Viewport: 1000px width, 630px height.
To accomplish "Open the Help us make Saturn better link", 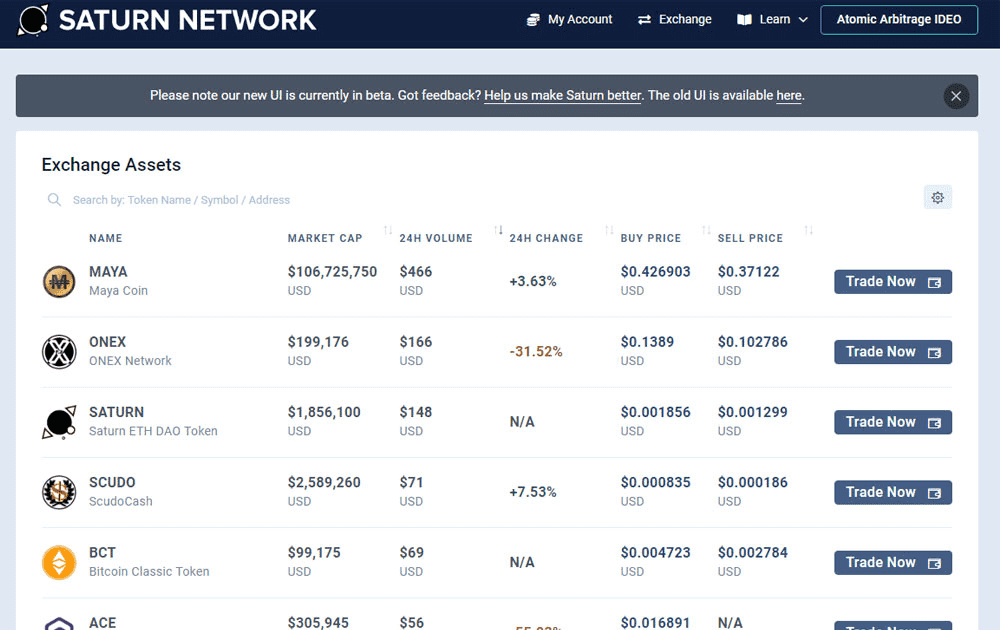I will [562, 95].
